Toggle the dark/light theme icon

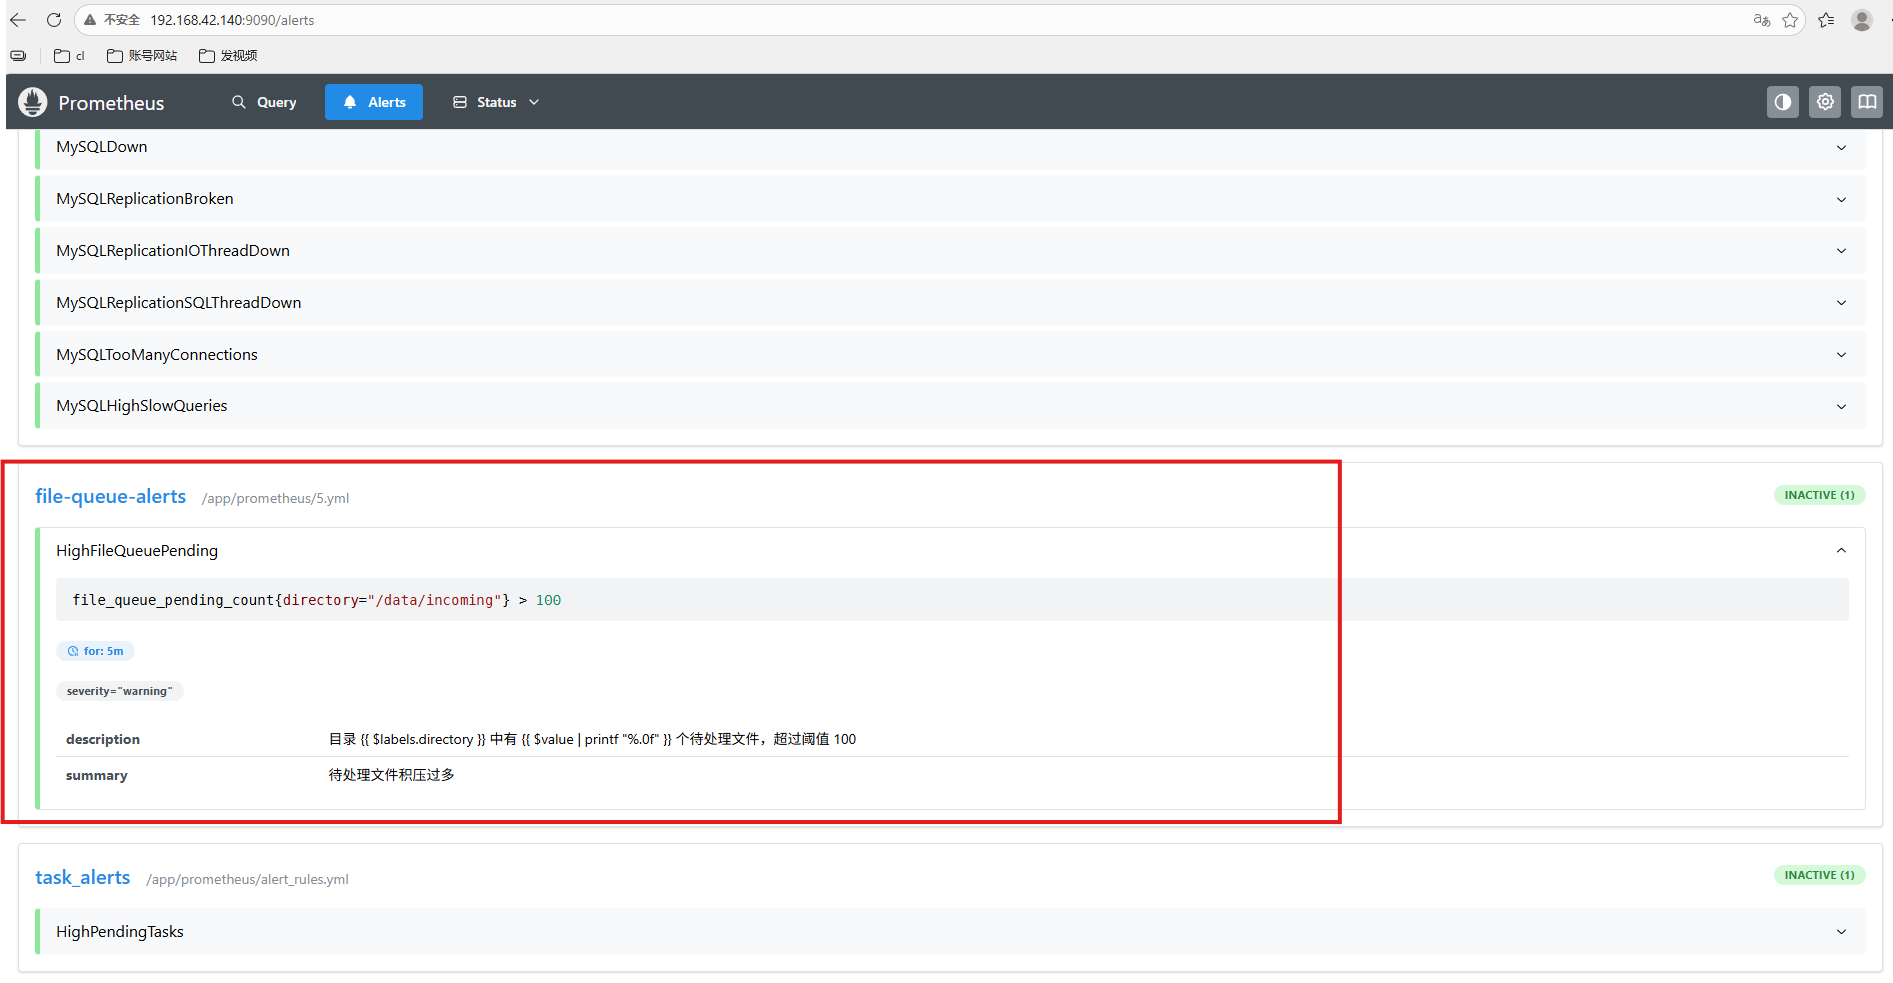1782,102
